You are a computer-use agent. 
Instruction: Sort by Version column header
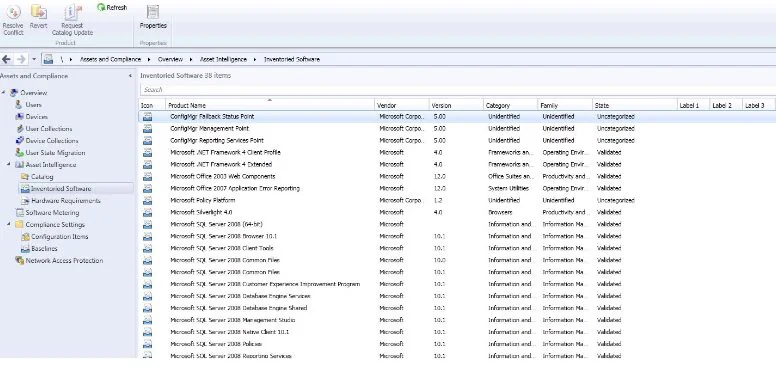click(x=456, y=105)
